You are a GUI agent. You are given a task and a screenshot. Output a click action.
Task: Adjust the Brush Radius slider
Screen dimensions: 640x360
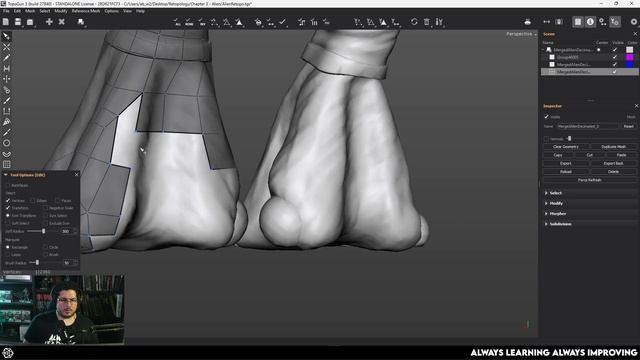click(x=37, y=262)
